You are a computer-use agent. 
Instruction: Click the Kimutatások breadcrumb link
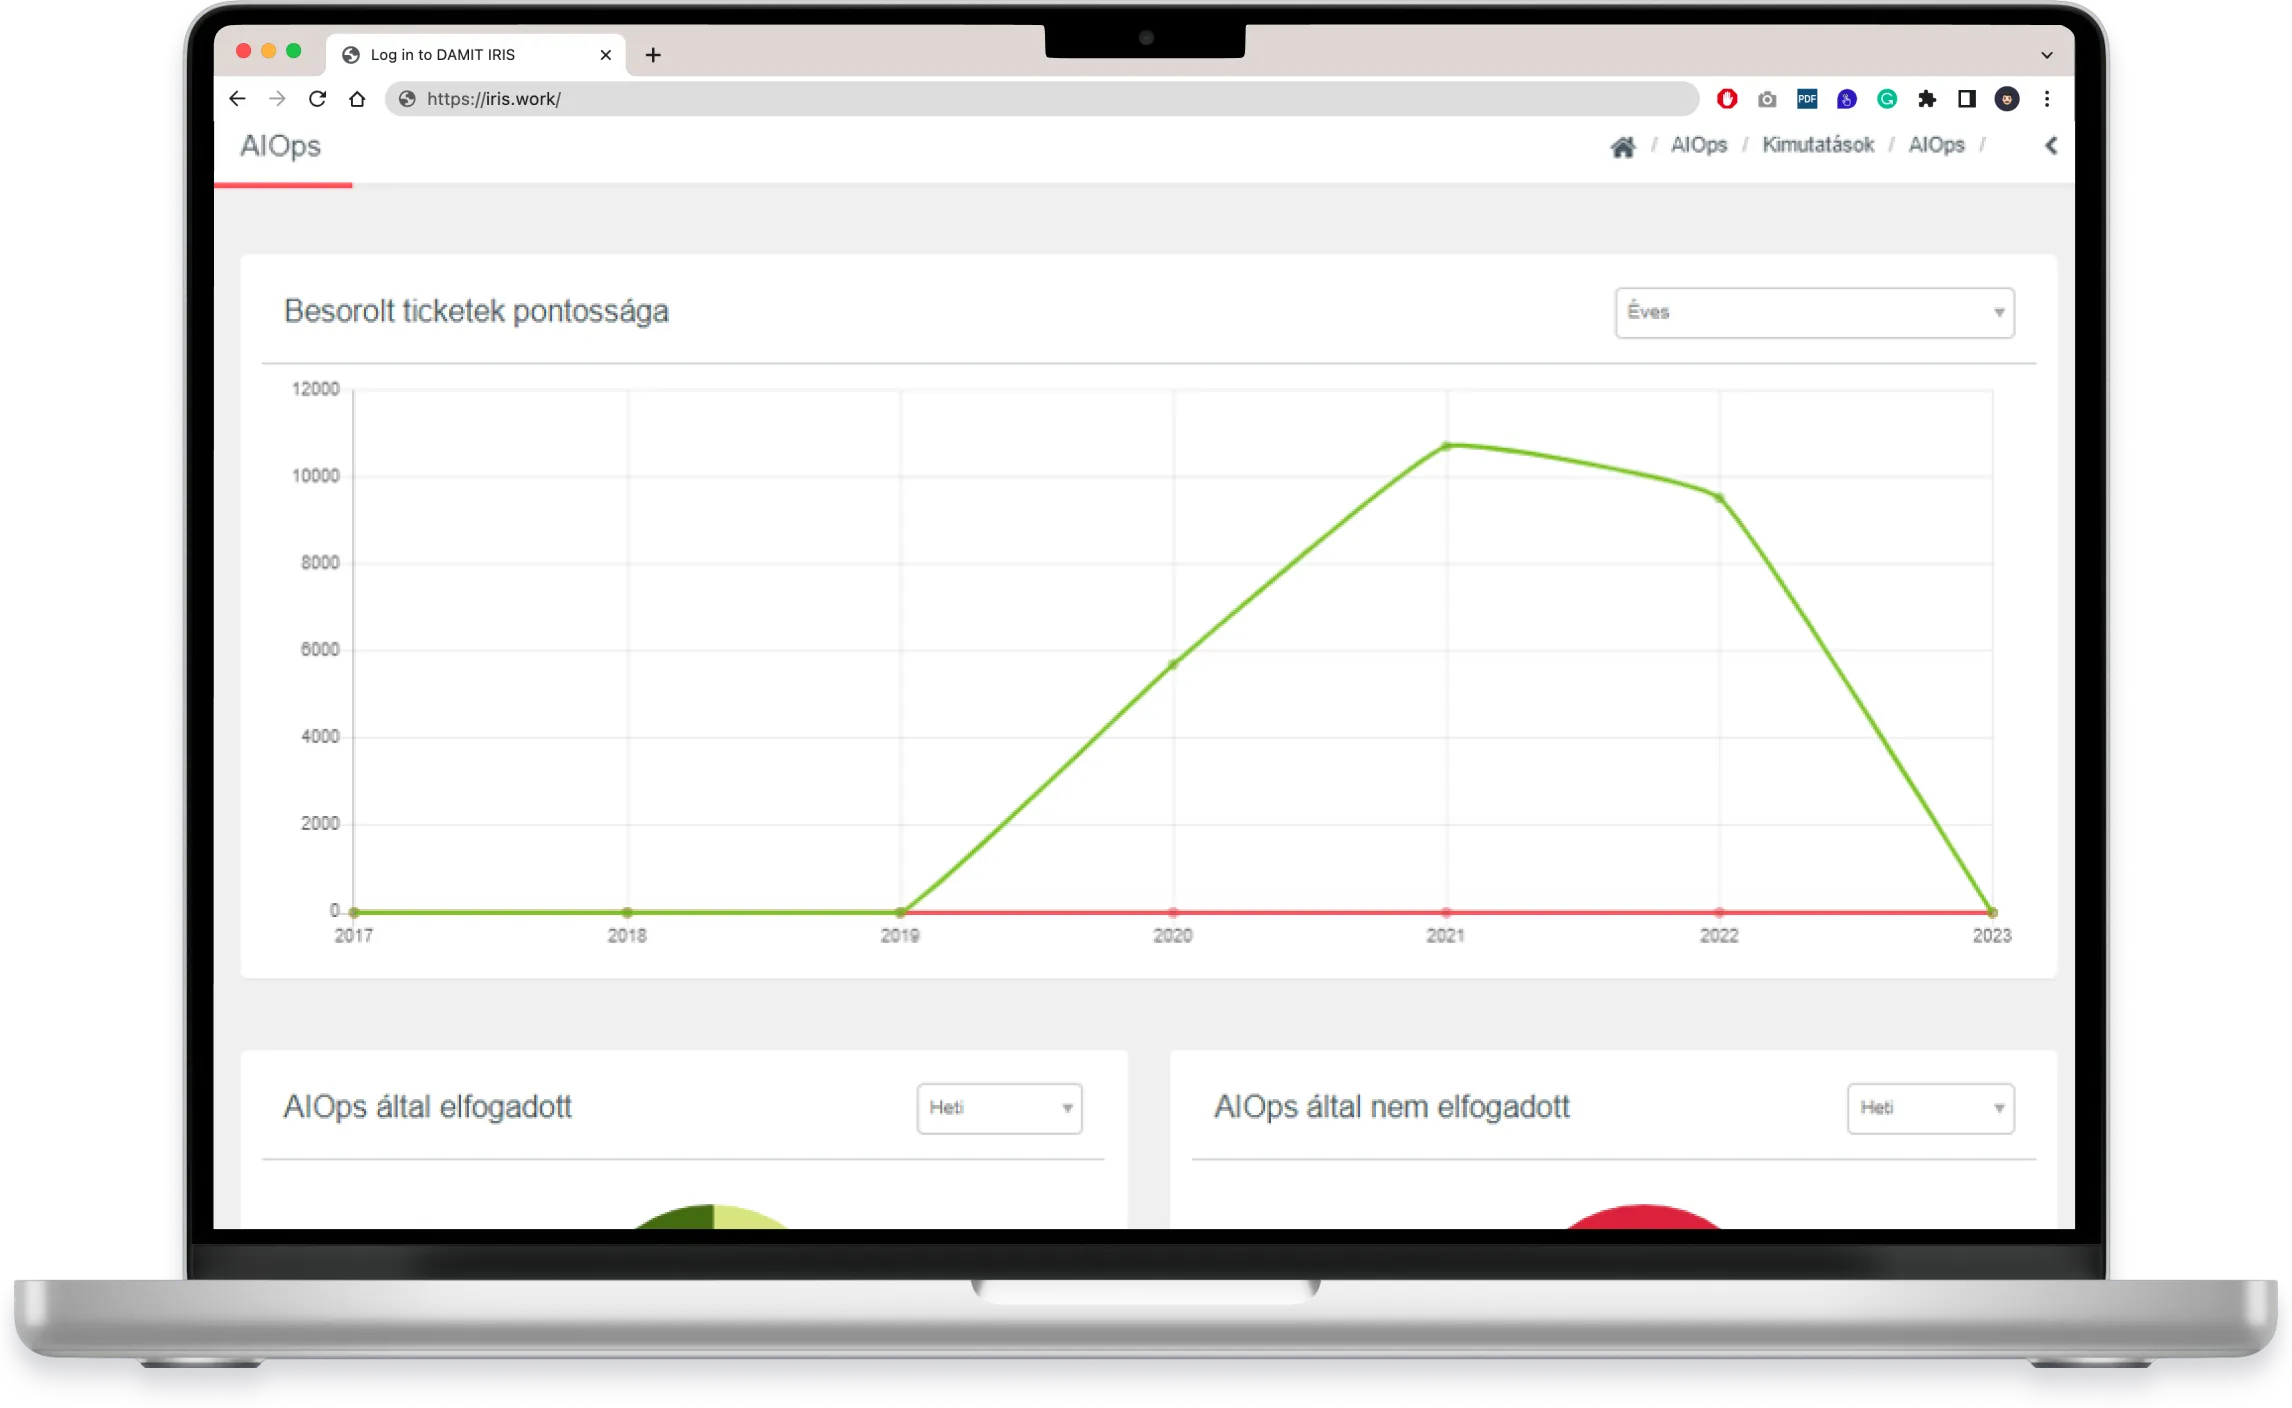pyautogui.click(x=1817, y=145)
